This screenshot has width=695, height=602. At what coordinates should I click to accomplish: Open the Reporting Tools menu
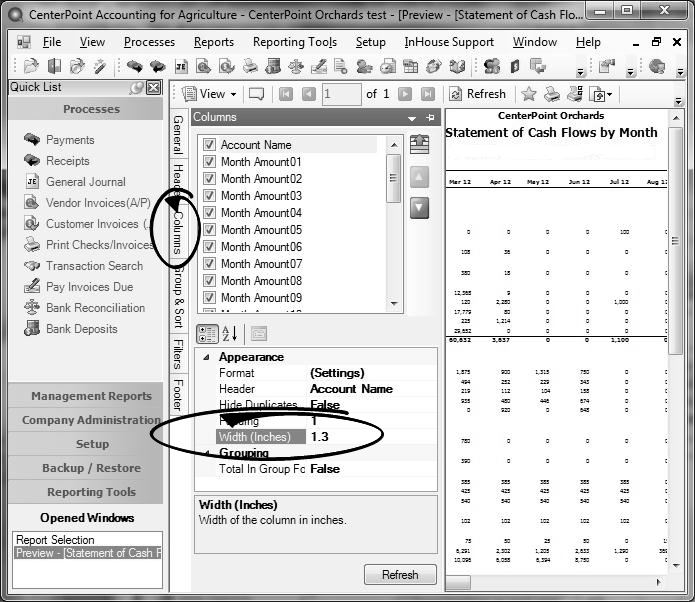pyautogui.click(x=294, y=42)
